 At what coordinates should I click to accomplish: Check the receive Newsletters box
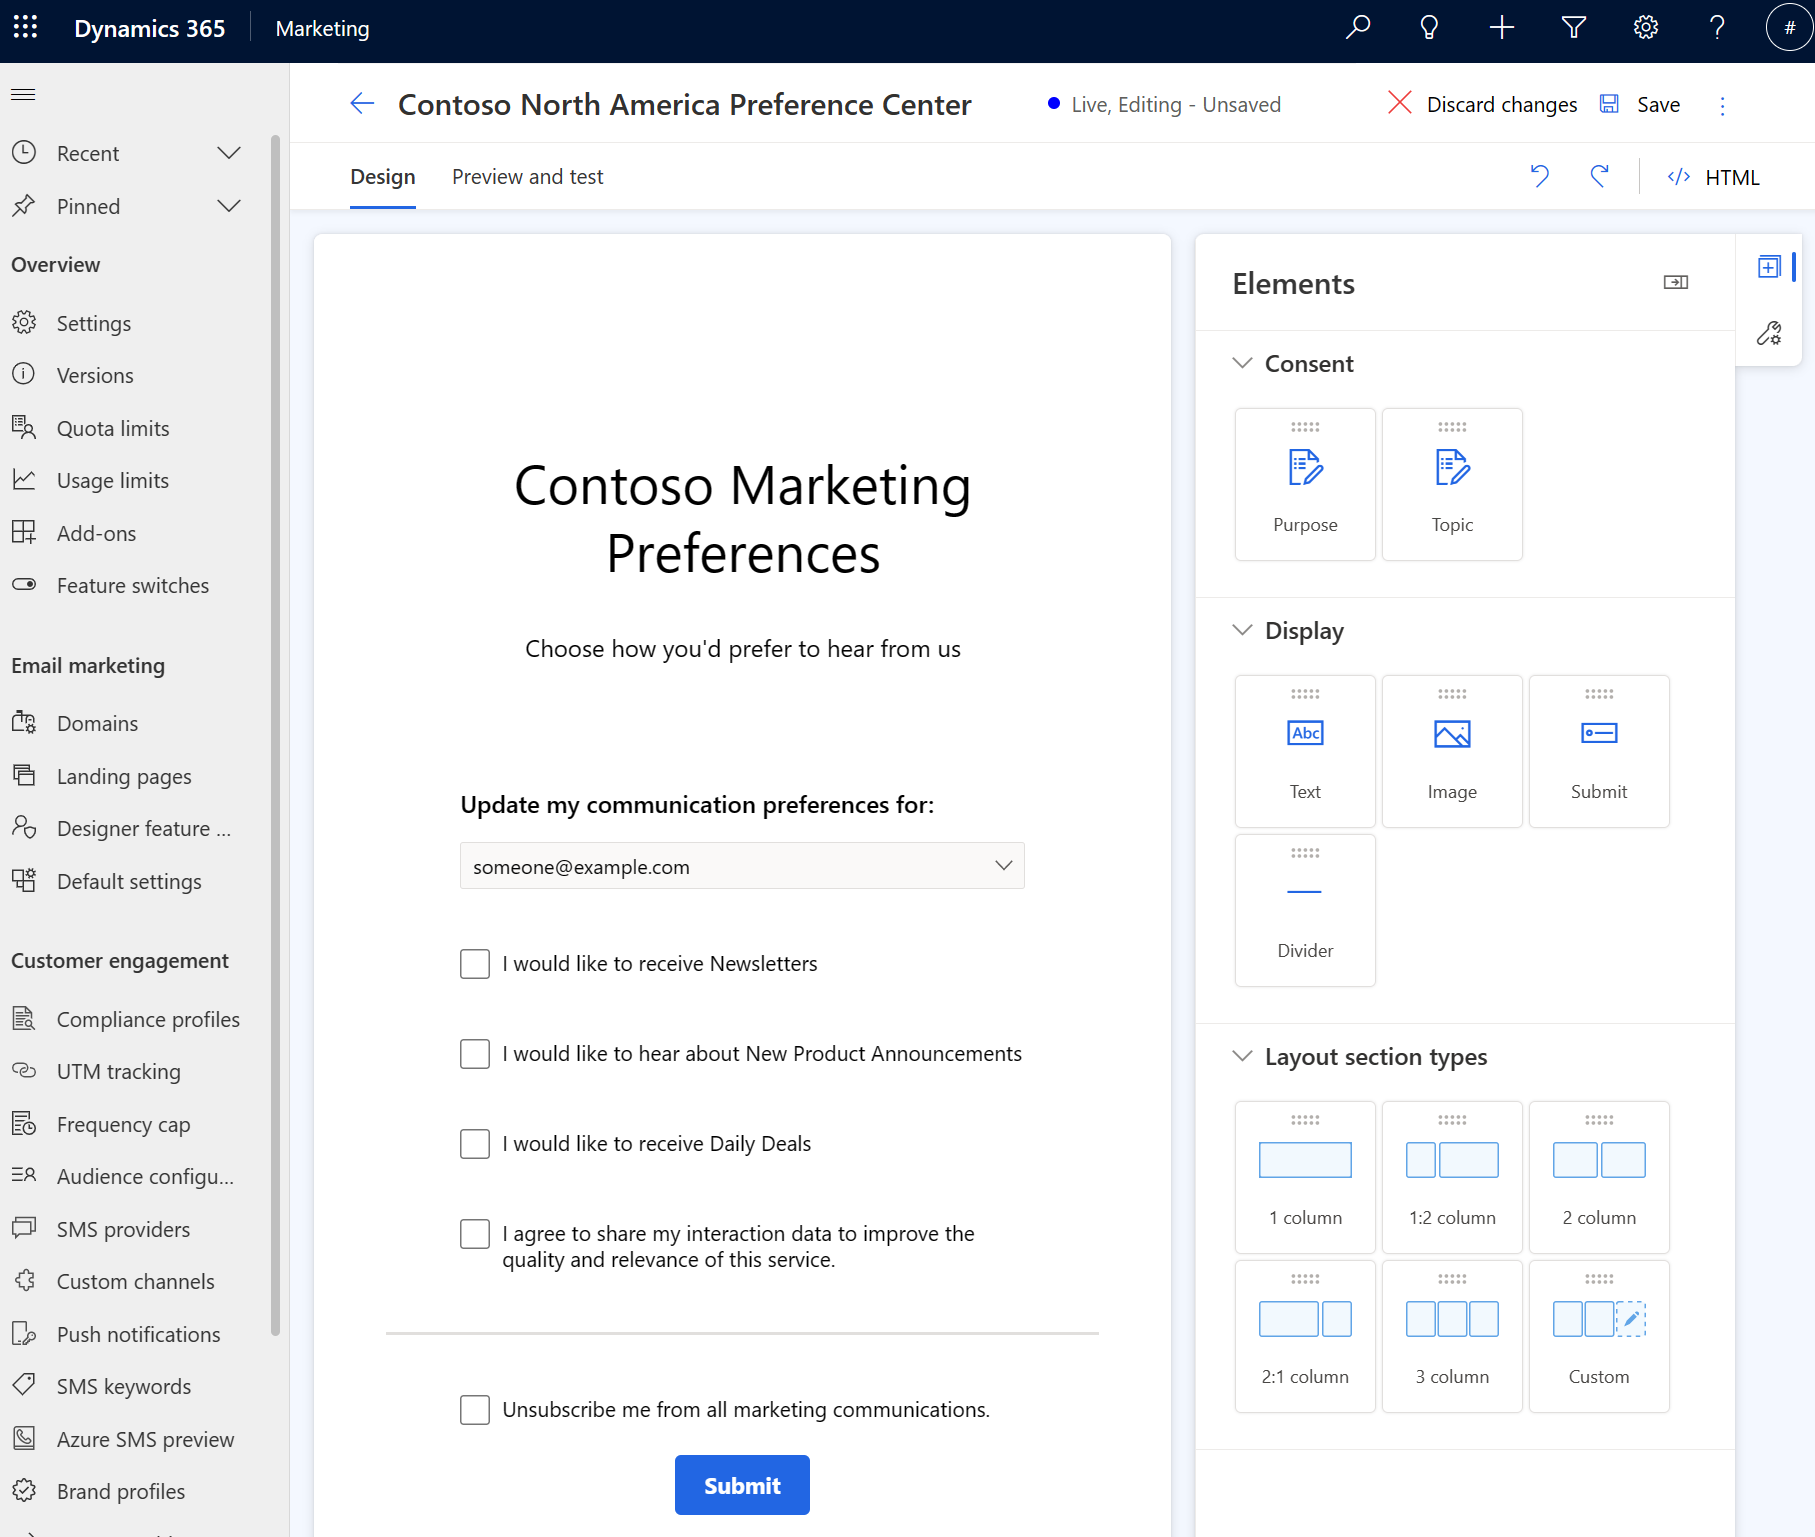pos(475,964)
